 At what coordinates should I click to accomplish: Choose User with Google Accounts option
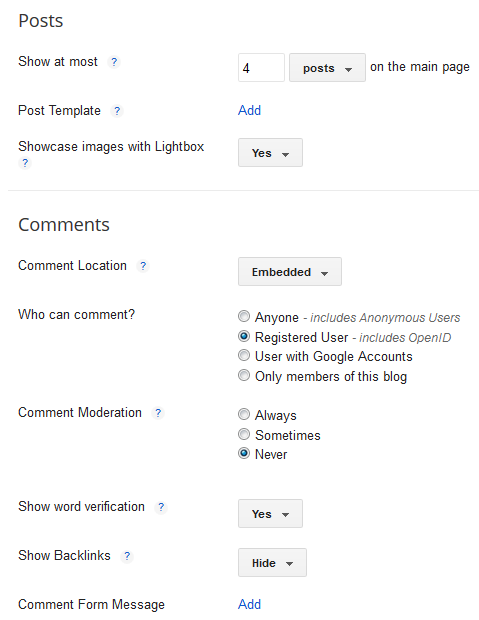point(244,355)
